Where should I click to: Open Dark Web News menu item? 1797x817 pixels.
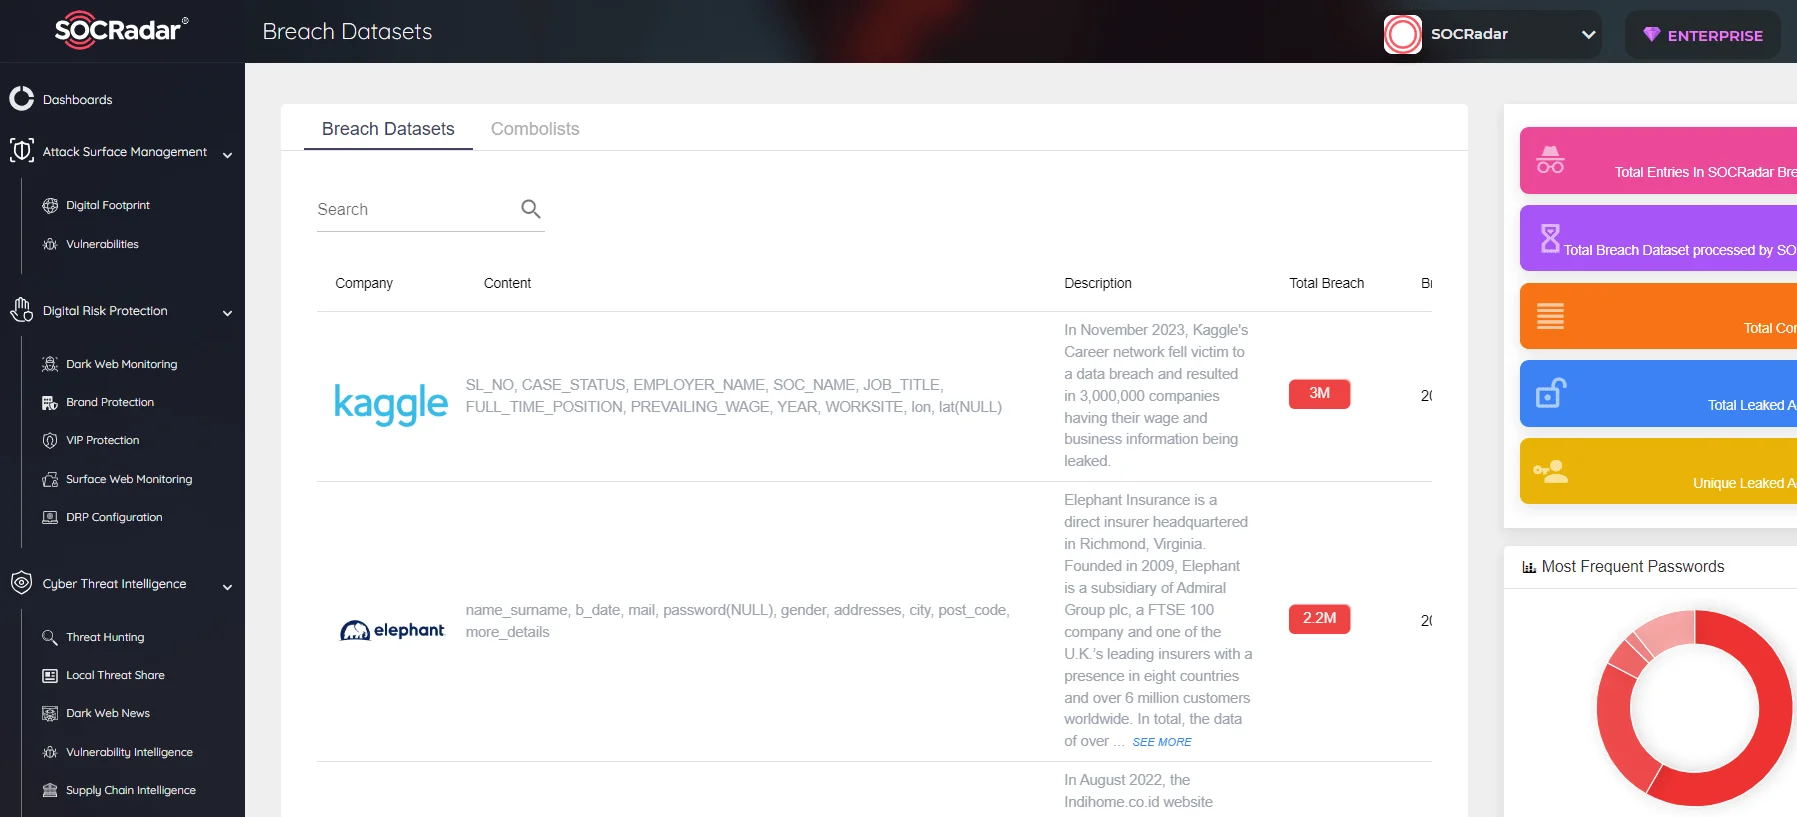tap(108, 713)
